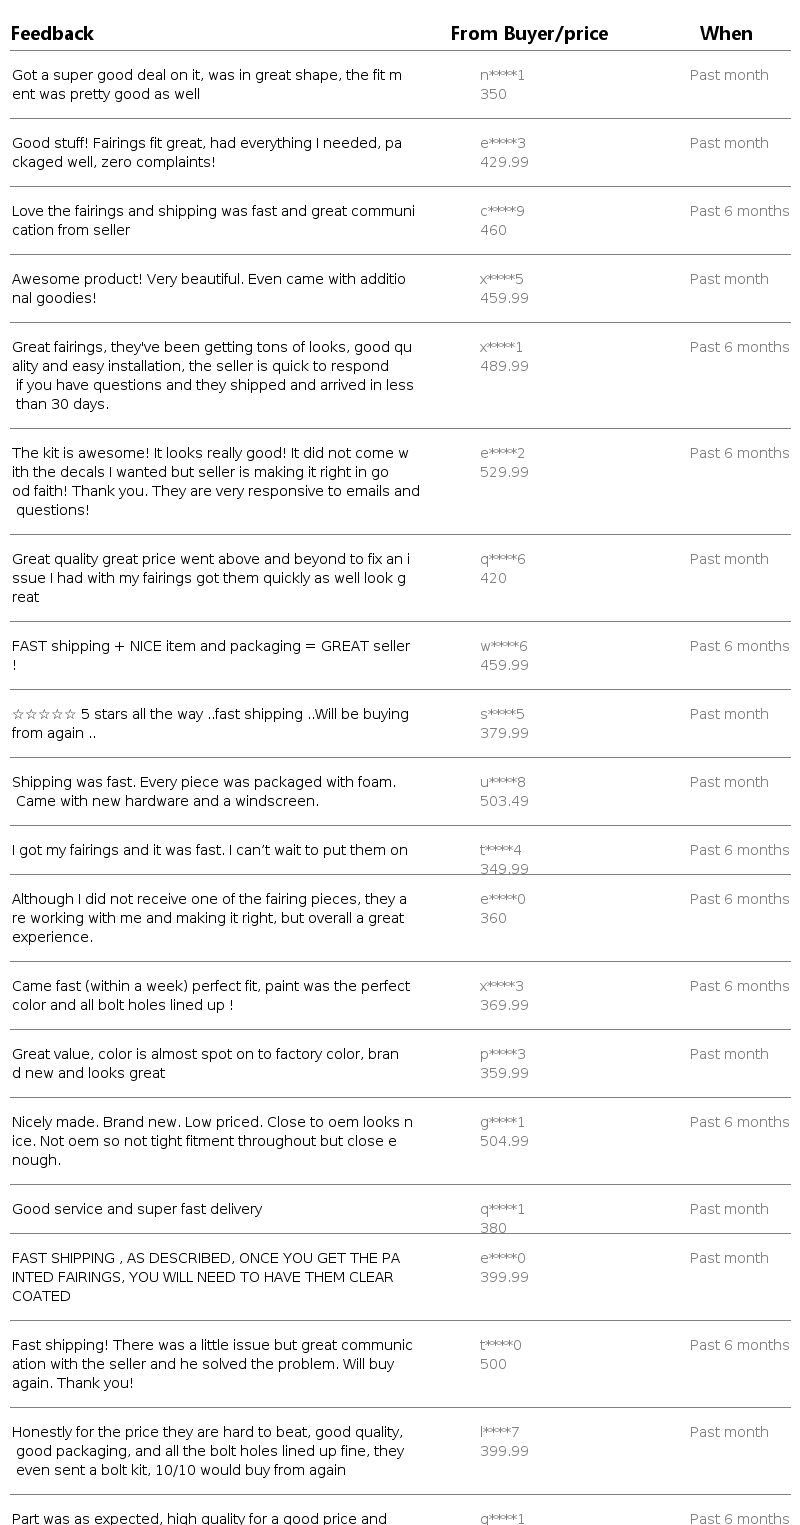Viewport: 800px width, 1525px height.
Task: Select 'Good service and super fast delivery' review
Action: point(137,1209)
